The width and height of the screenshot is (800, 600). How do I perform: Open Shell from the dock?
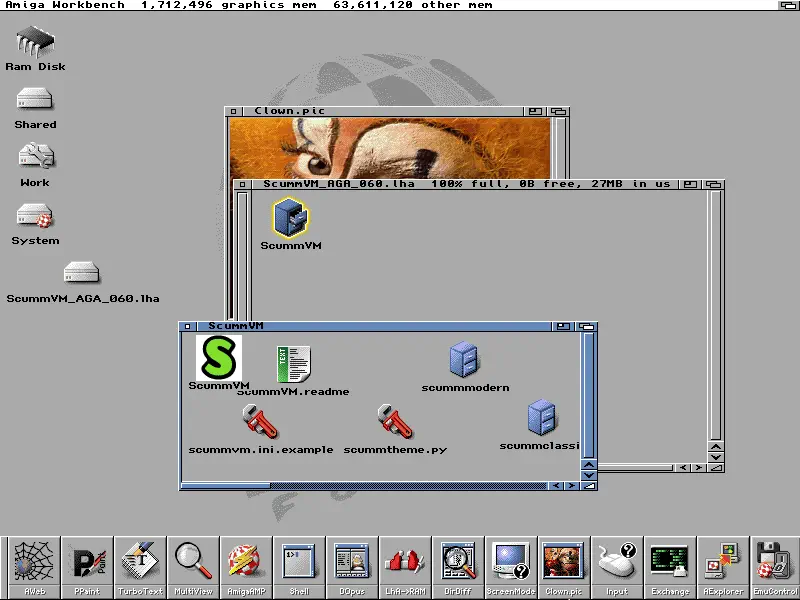coord(299,567)
